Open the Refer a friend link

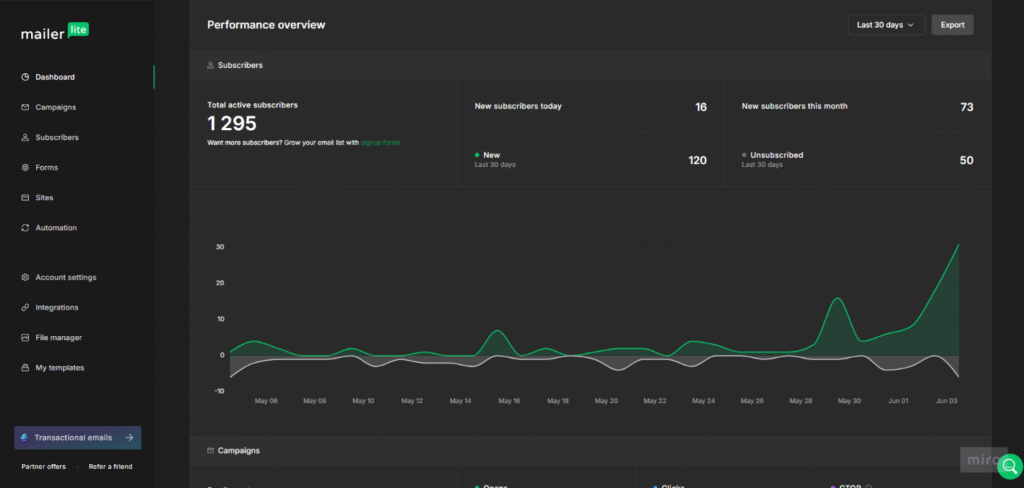click(x=110, y=467)
